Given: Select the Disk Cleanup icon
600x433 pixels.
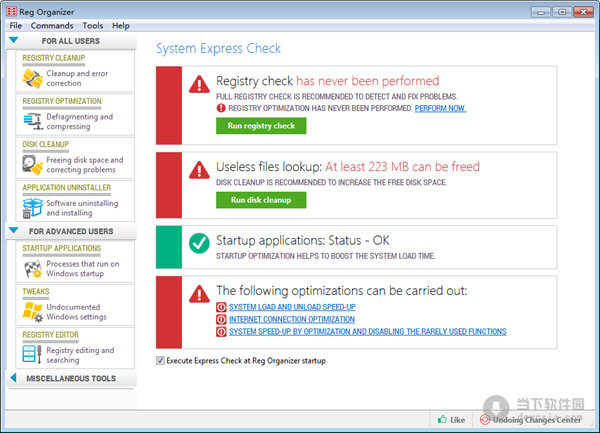Looking at the screenshot, I should [x=31, y=165].
